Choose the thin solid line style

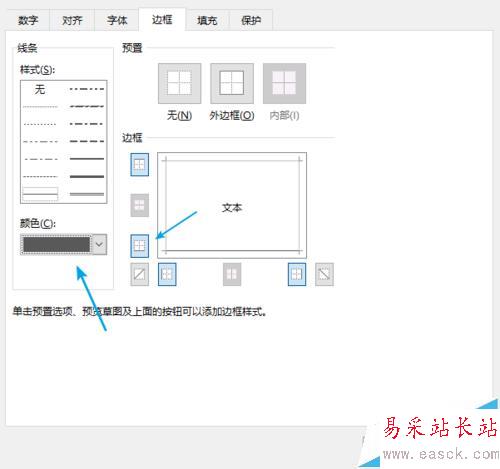pyautogui.click(x=40, y=193)
